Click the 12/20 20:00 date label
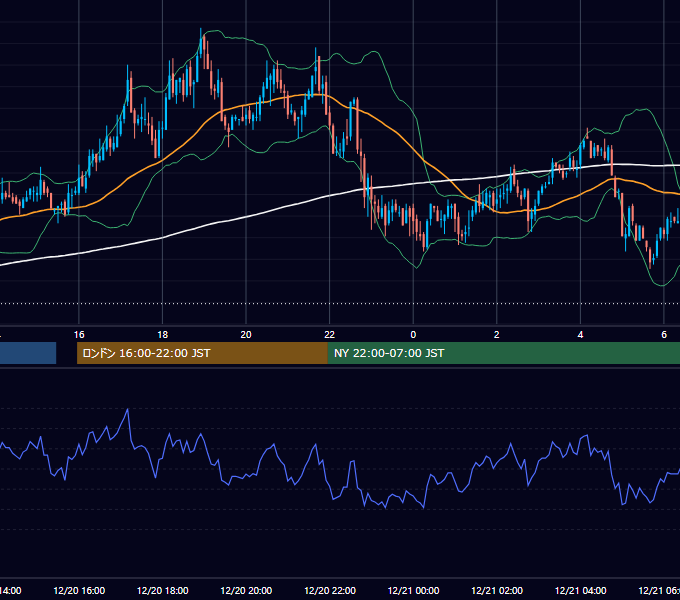The width and height of the screenshot is (680, 600). click(246, 590)
